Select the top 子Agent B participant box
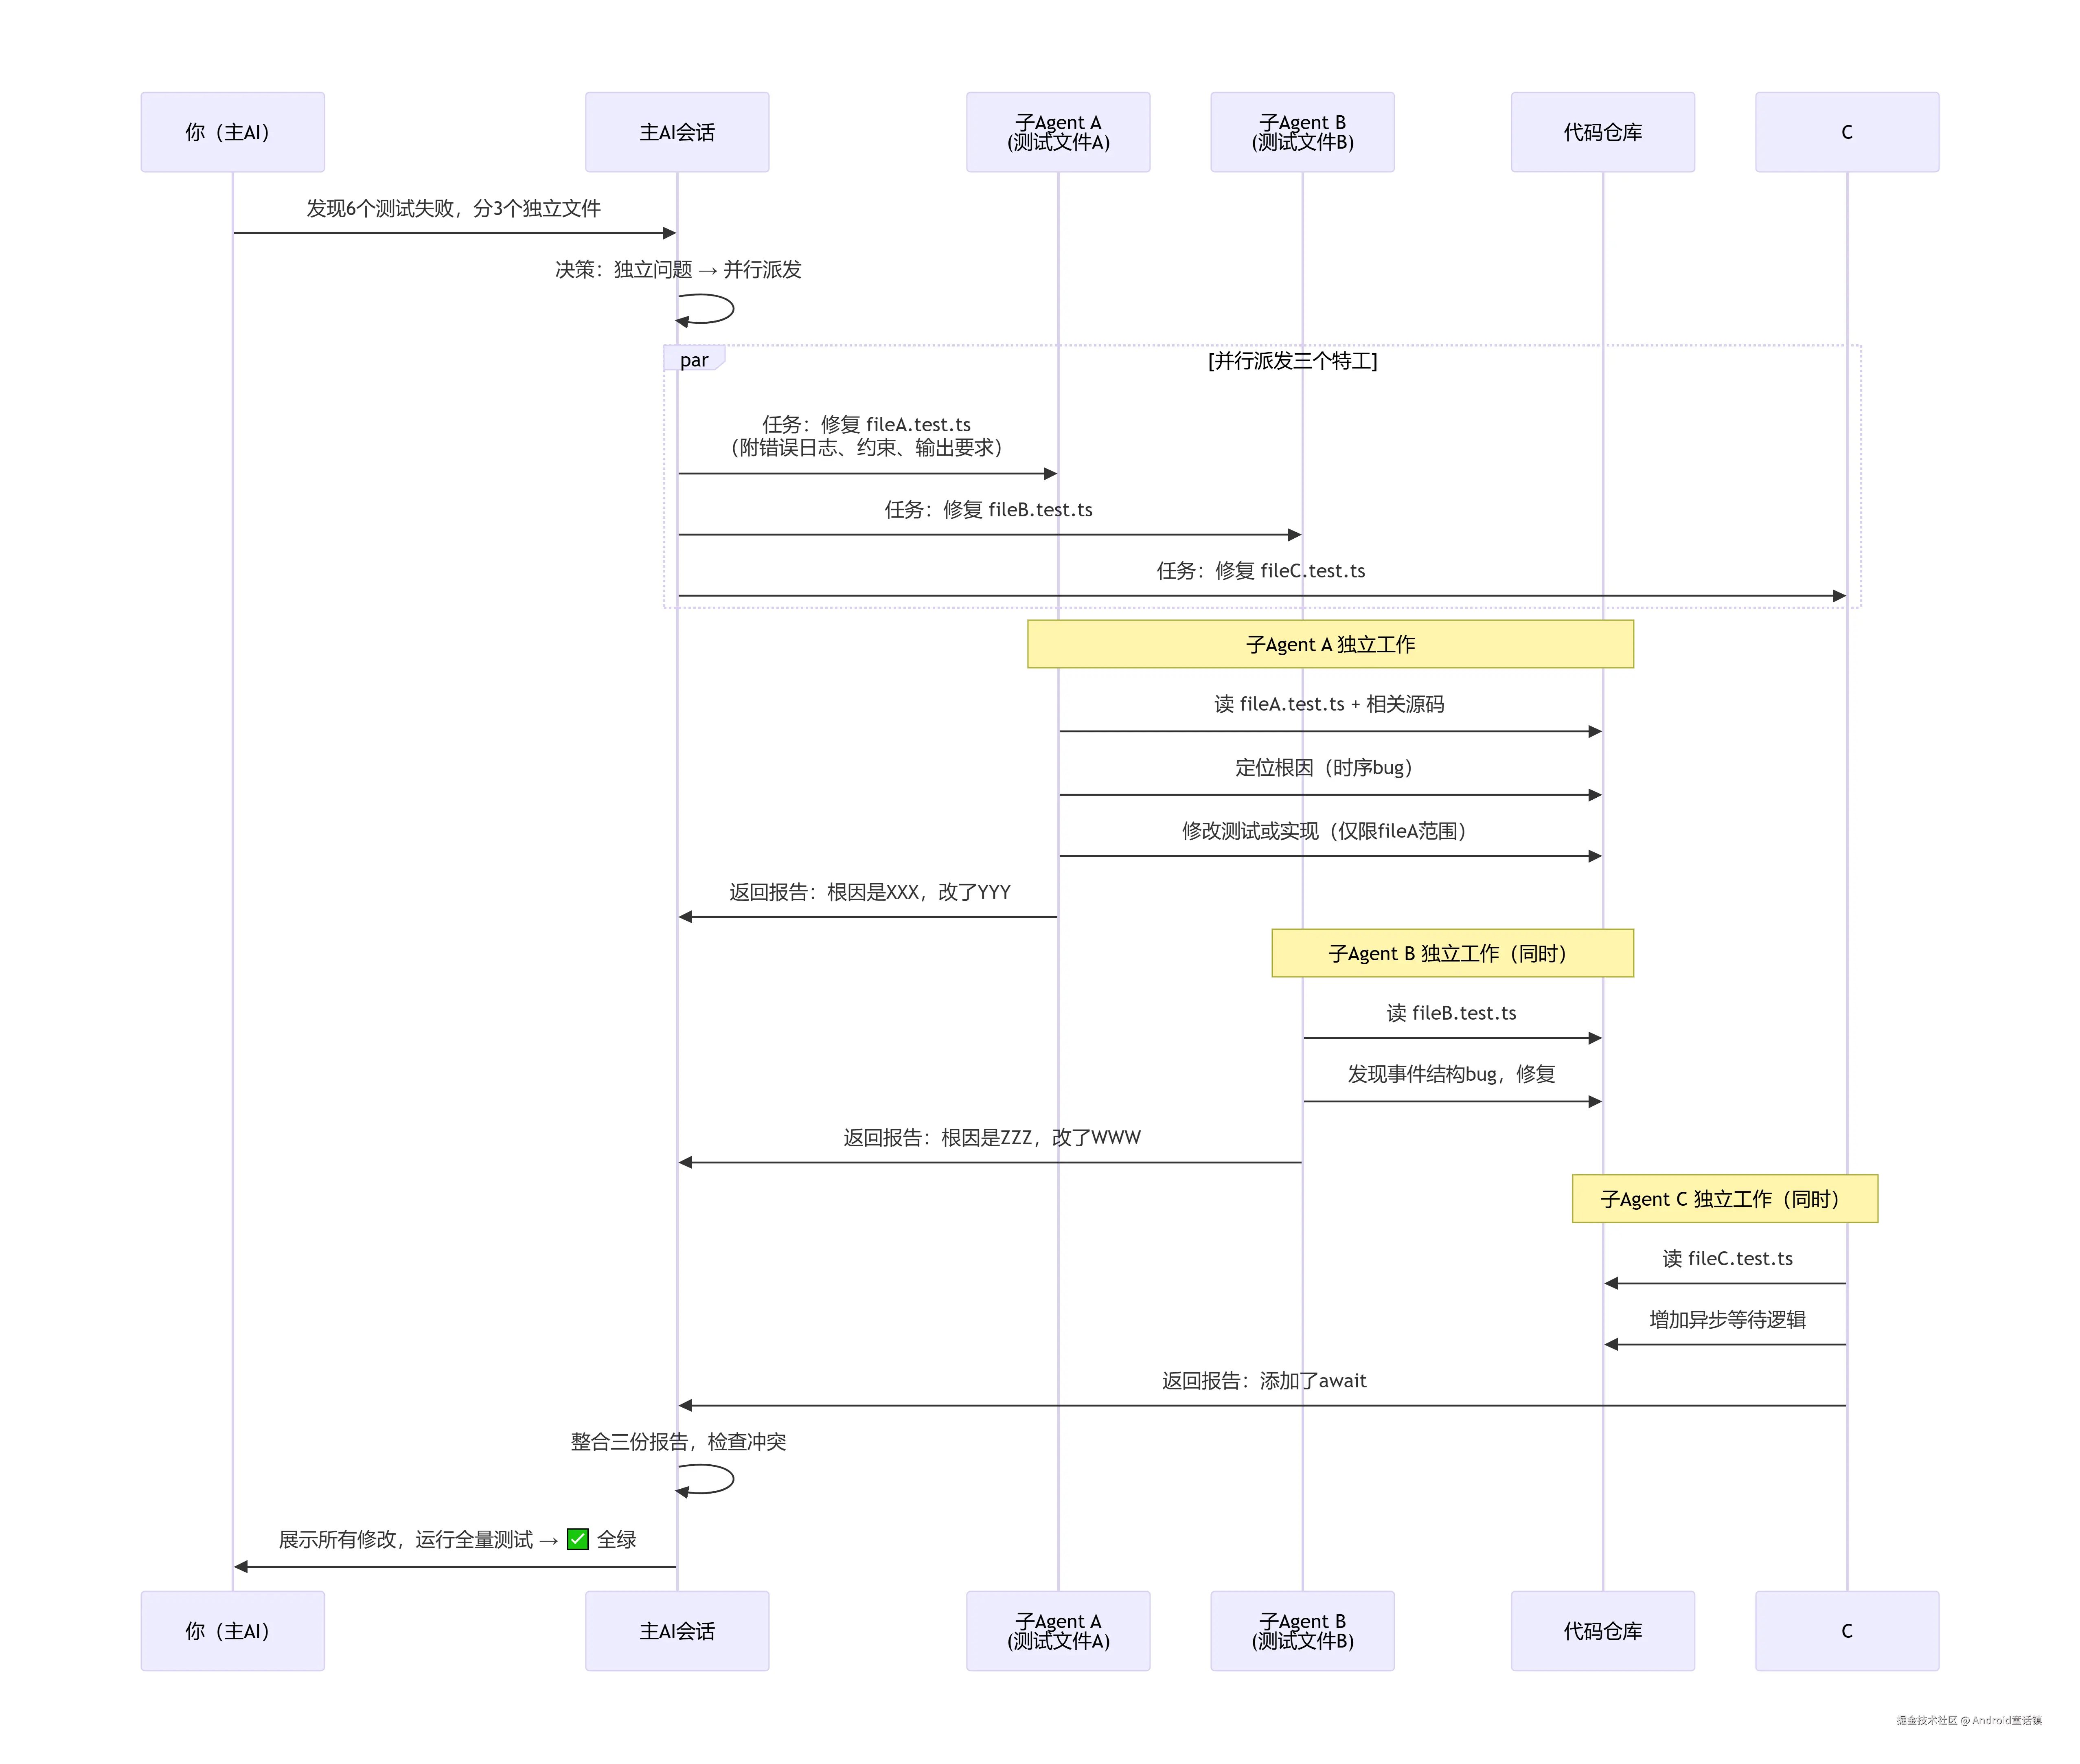Image resolution: width=2080 pixels, height=1764 pixels. (1301, 132)
